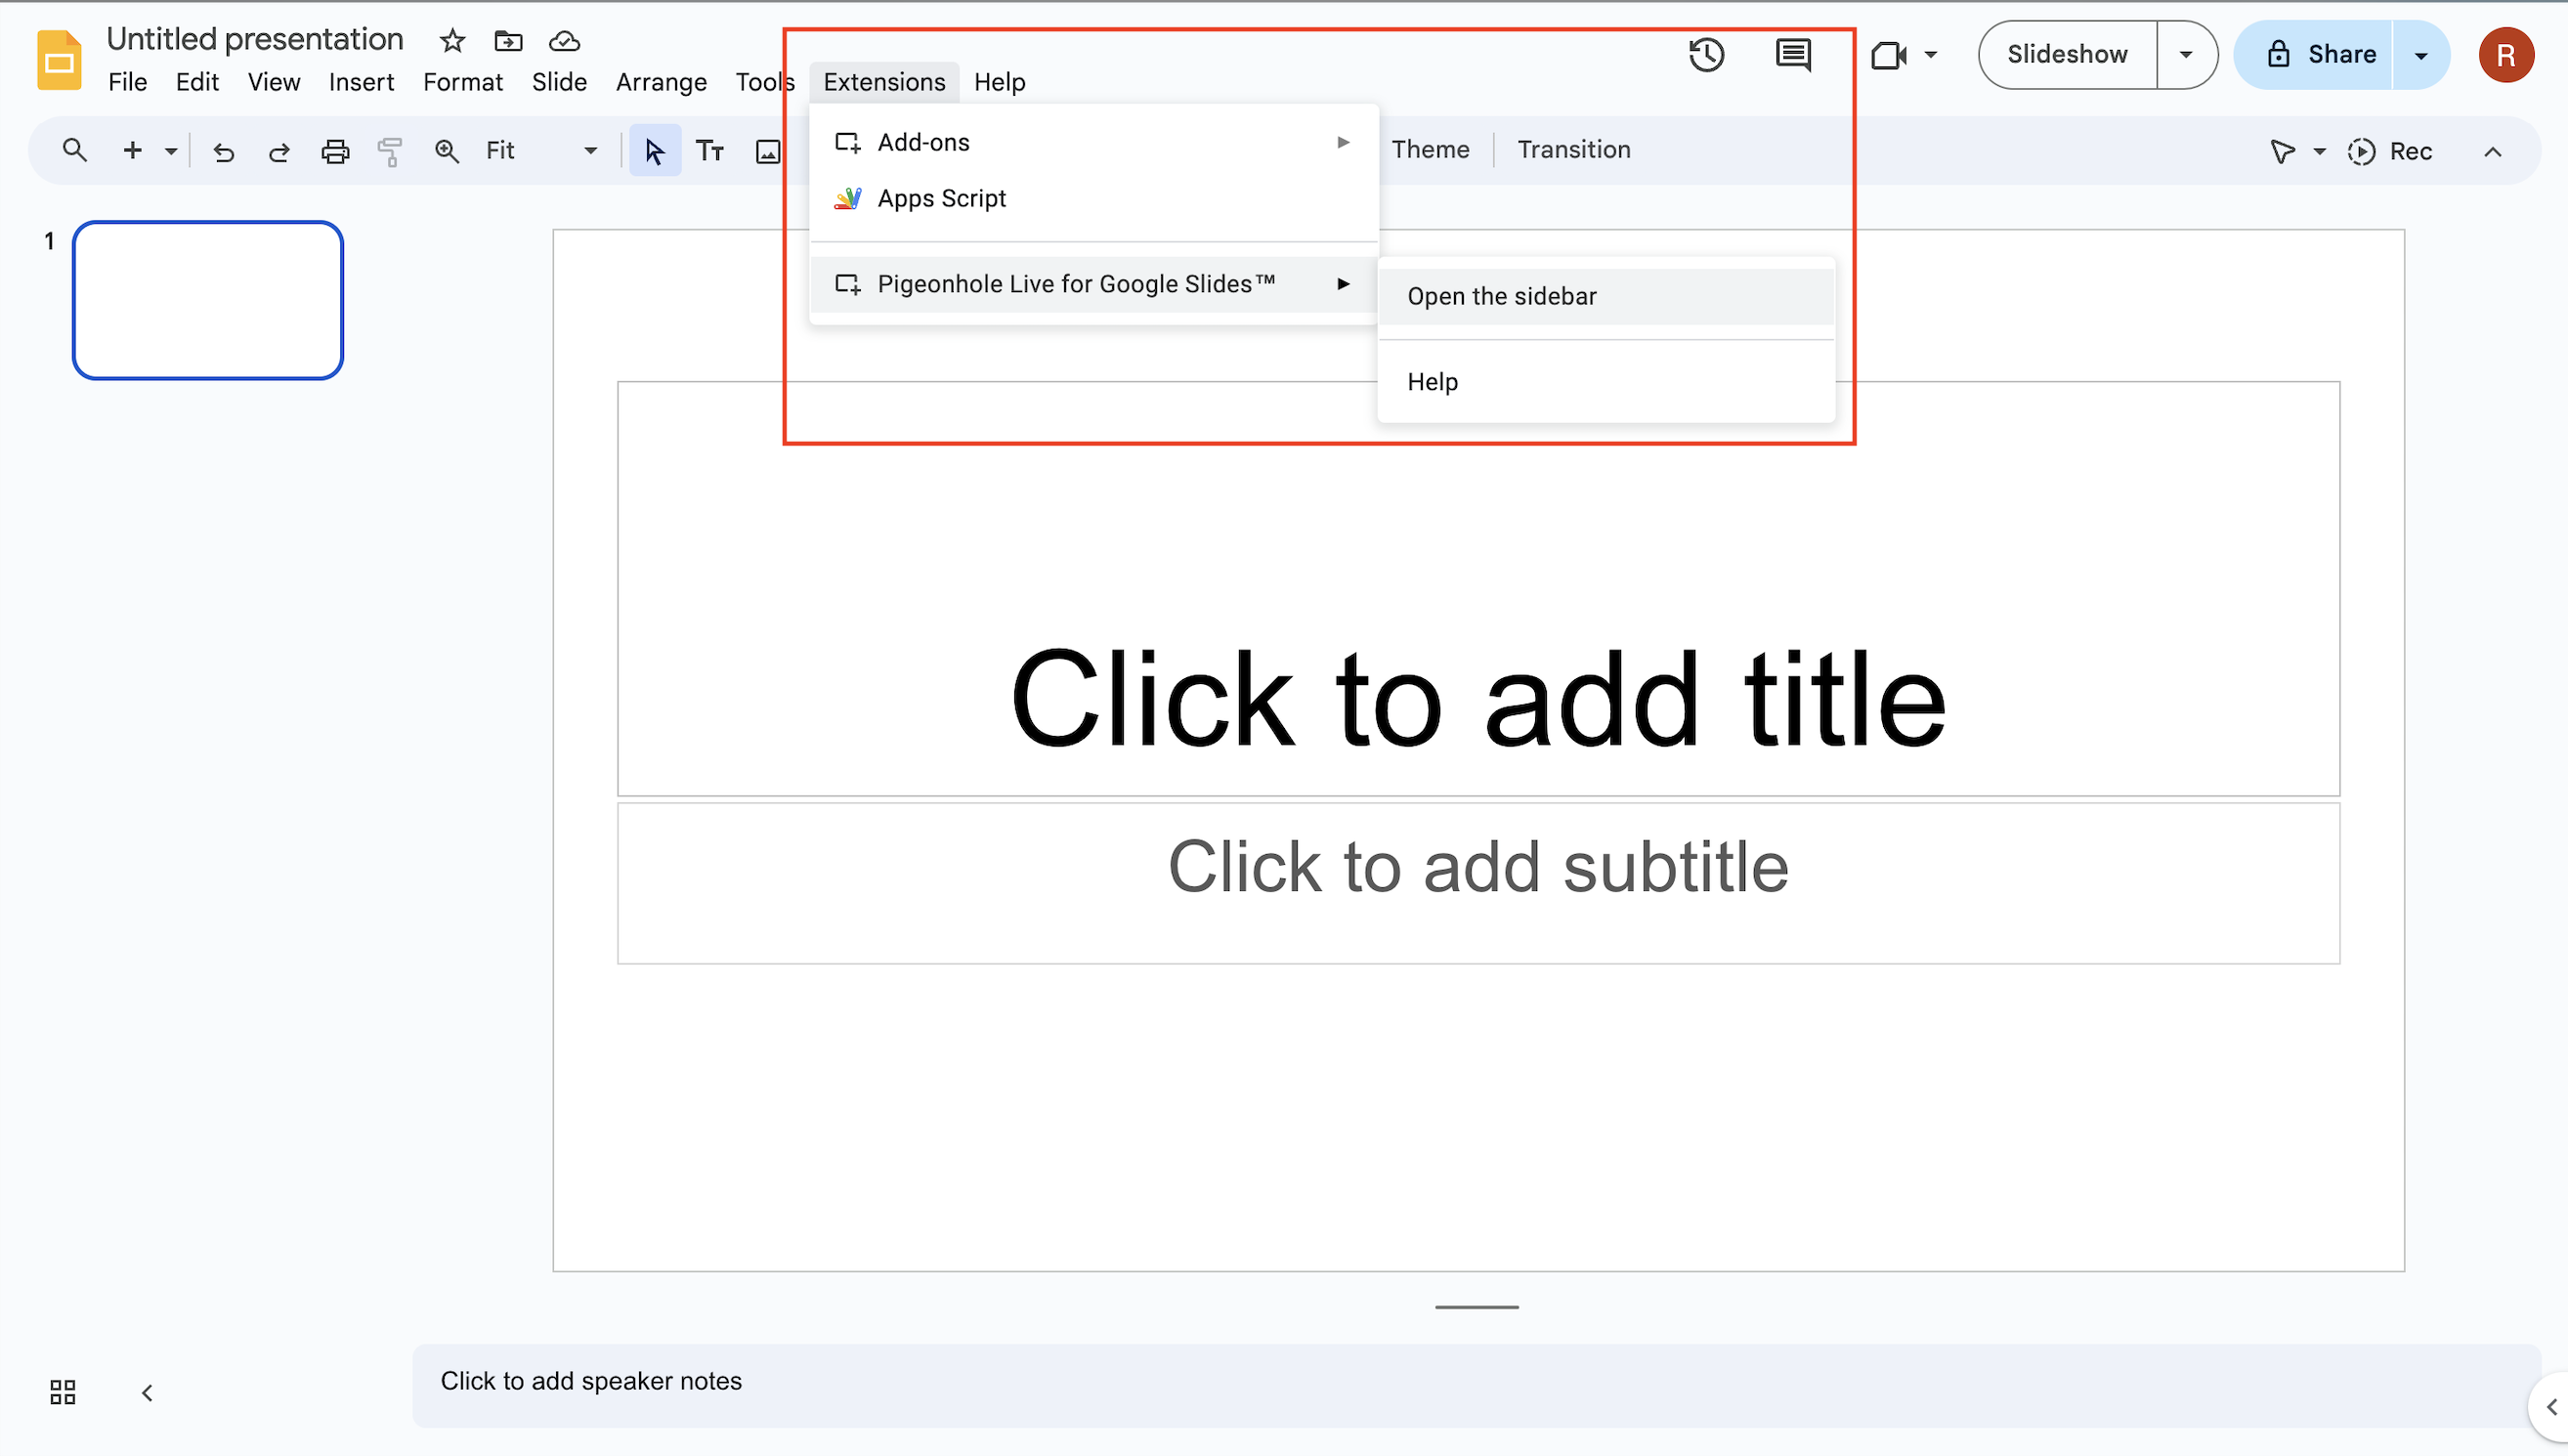Collapse the filmstrip panel arrow

(x=147, y=1392)
